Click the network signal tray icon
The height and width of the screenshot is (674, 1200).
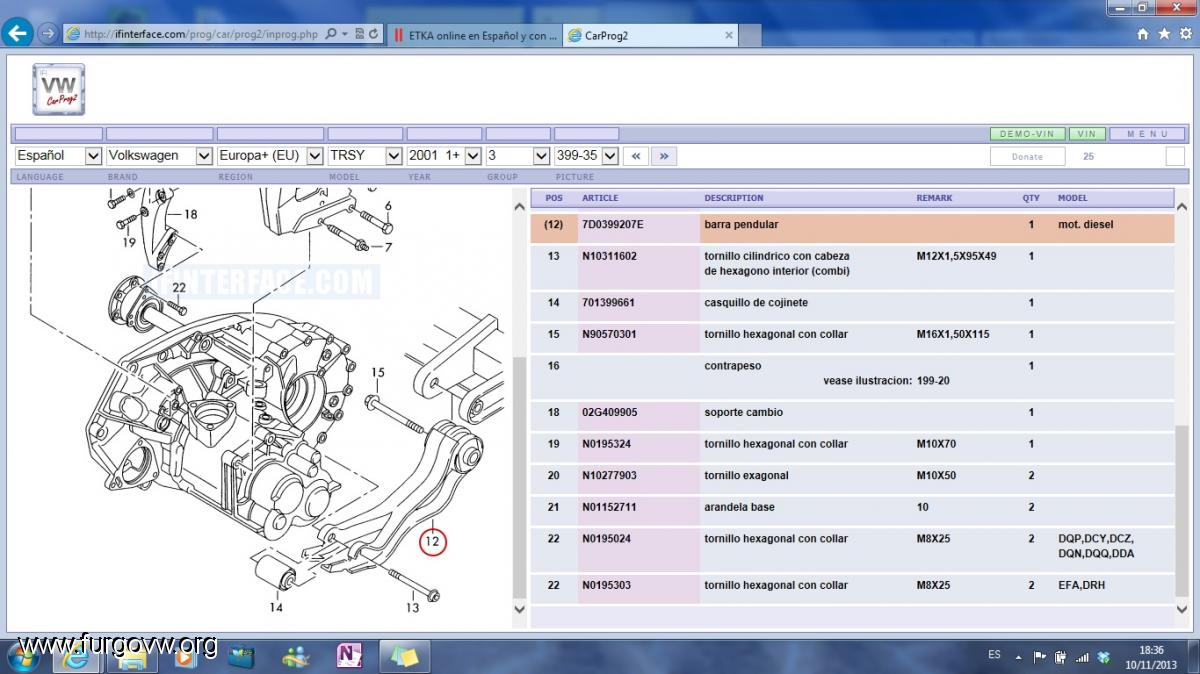click(x=1082, y=657)
